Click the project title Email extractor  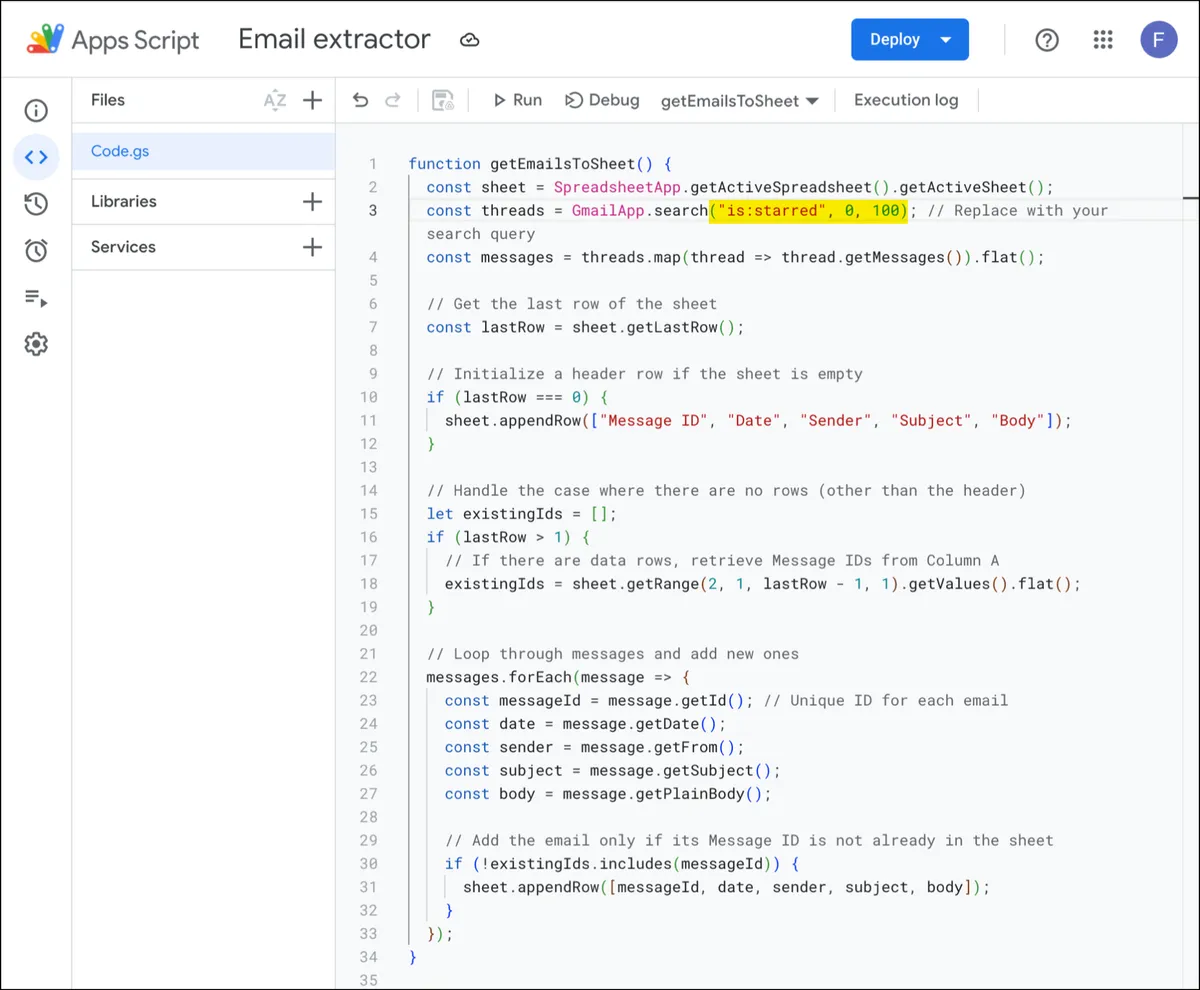click(x=334, y=39)
